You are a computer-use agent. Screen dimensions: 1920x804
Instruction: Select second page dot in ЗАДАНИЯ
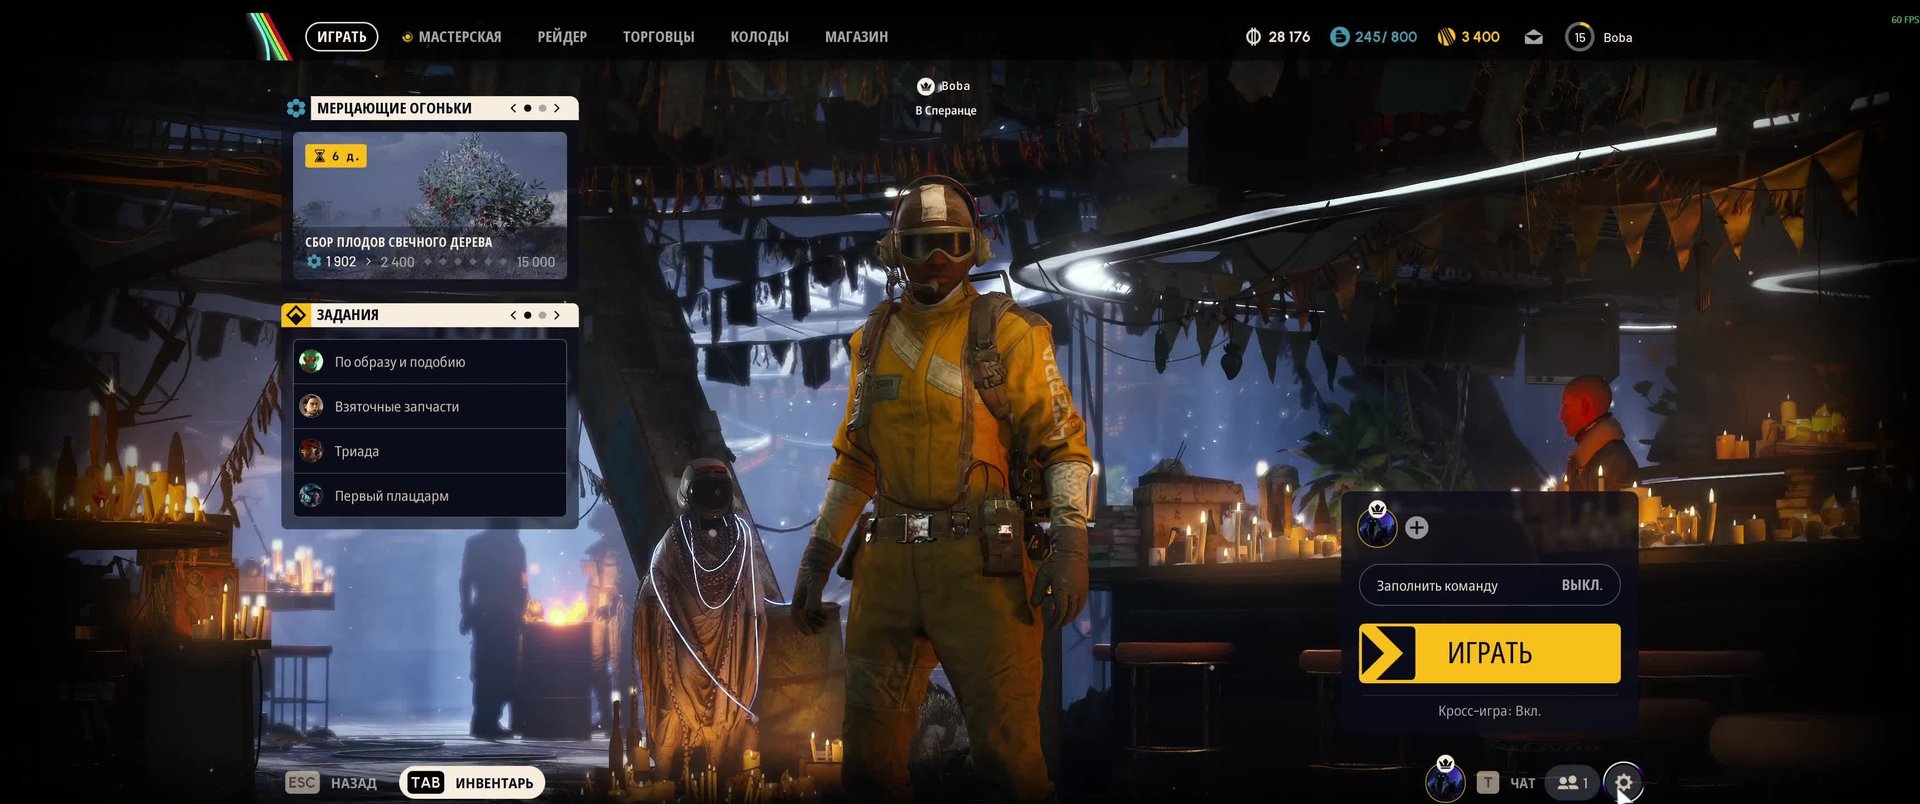(x=543, y=315)
